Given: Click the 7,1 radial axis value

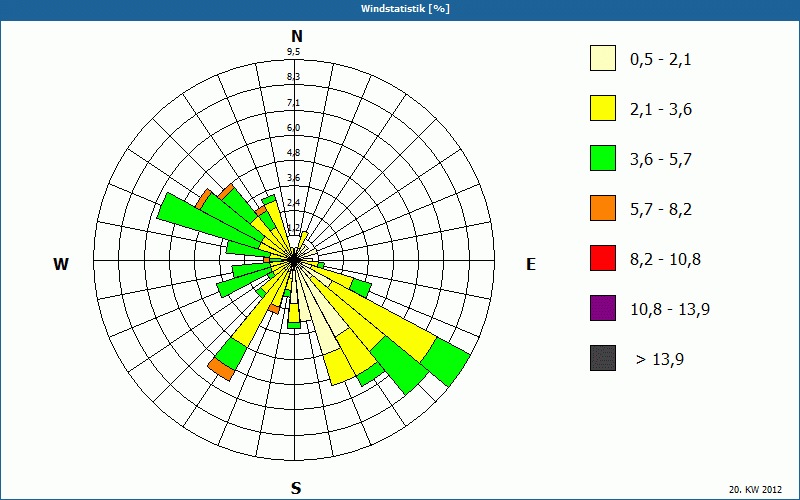Looking at the screenshot, I should (x=293, y=103).
